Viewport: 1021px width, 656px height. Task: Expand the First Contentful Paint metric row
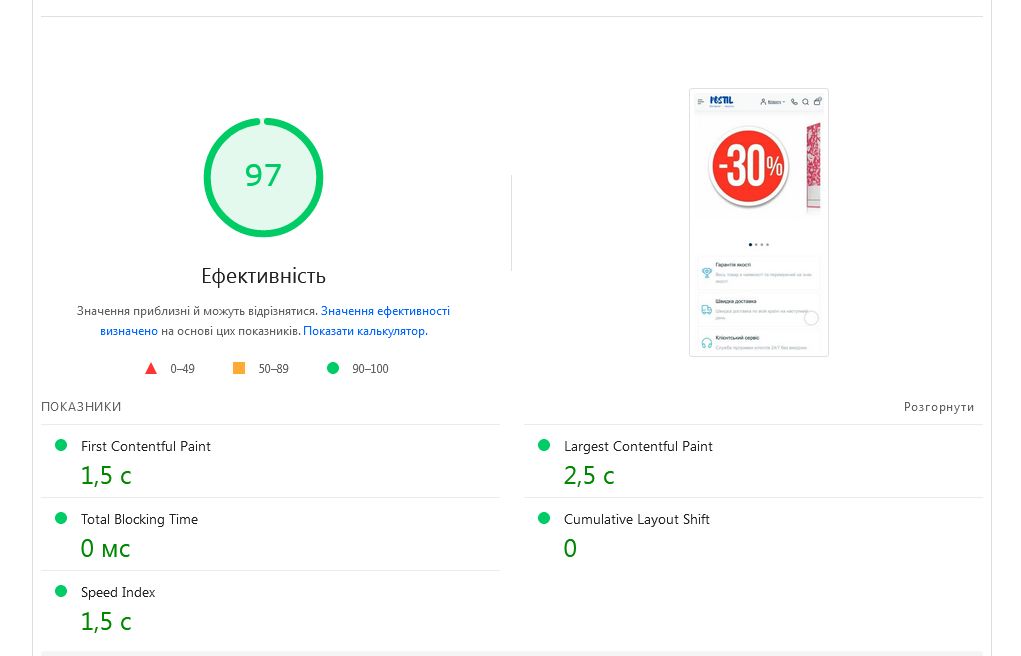tap(146, 446)
